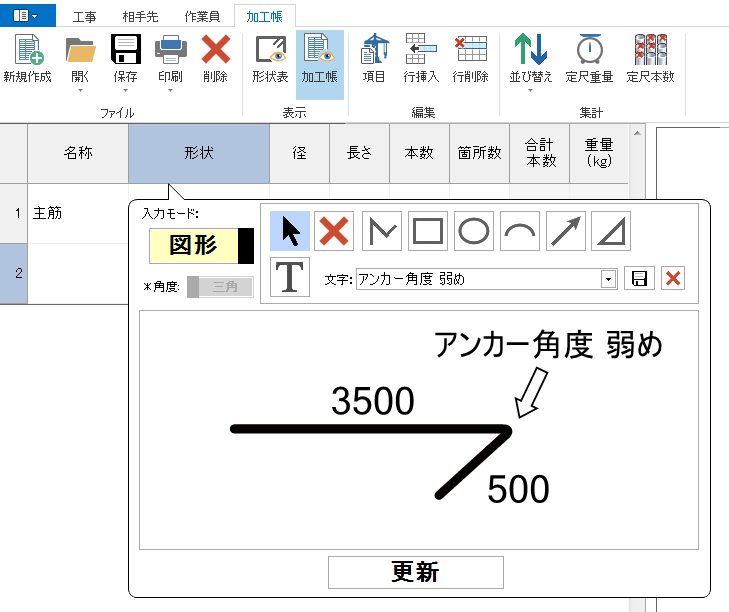This screenshot has height=612, width=729.
Task: Switch to the 工事 tab
Action: 85,16
